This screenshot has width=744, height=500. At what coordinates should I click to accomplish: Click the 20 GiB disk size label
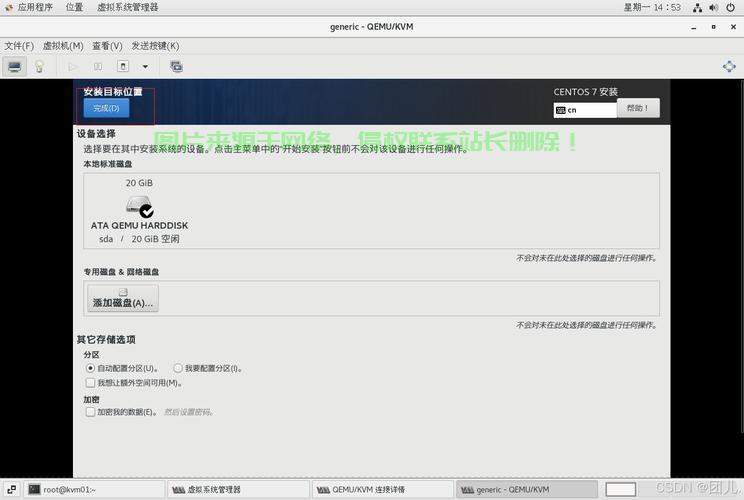[x=139, y=183]
